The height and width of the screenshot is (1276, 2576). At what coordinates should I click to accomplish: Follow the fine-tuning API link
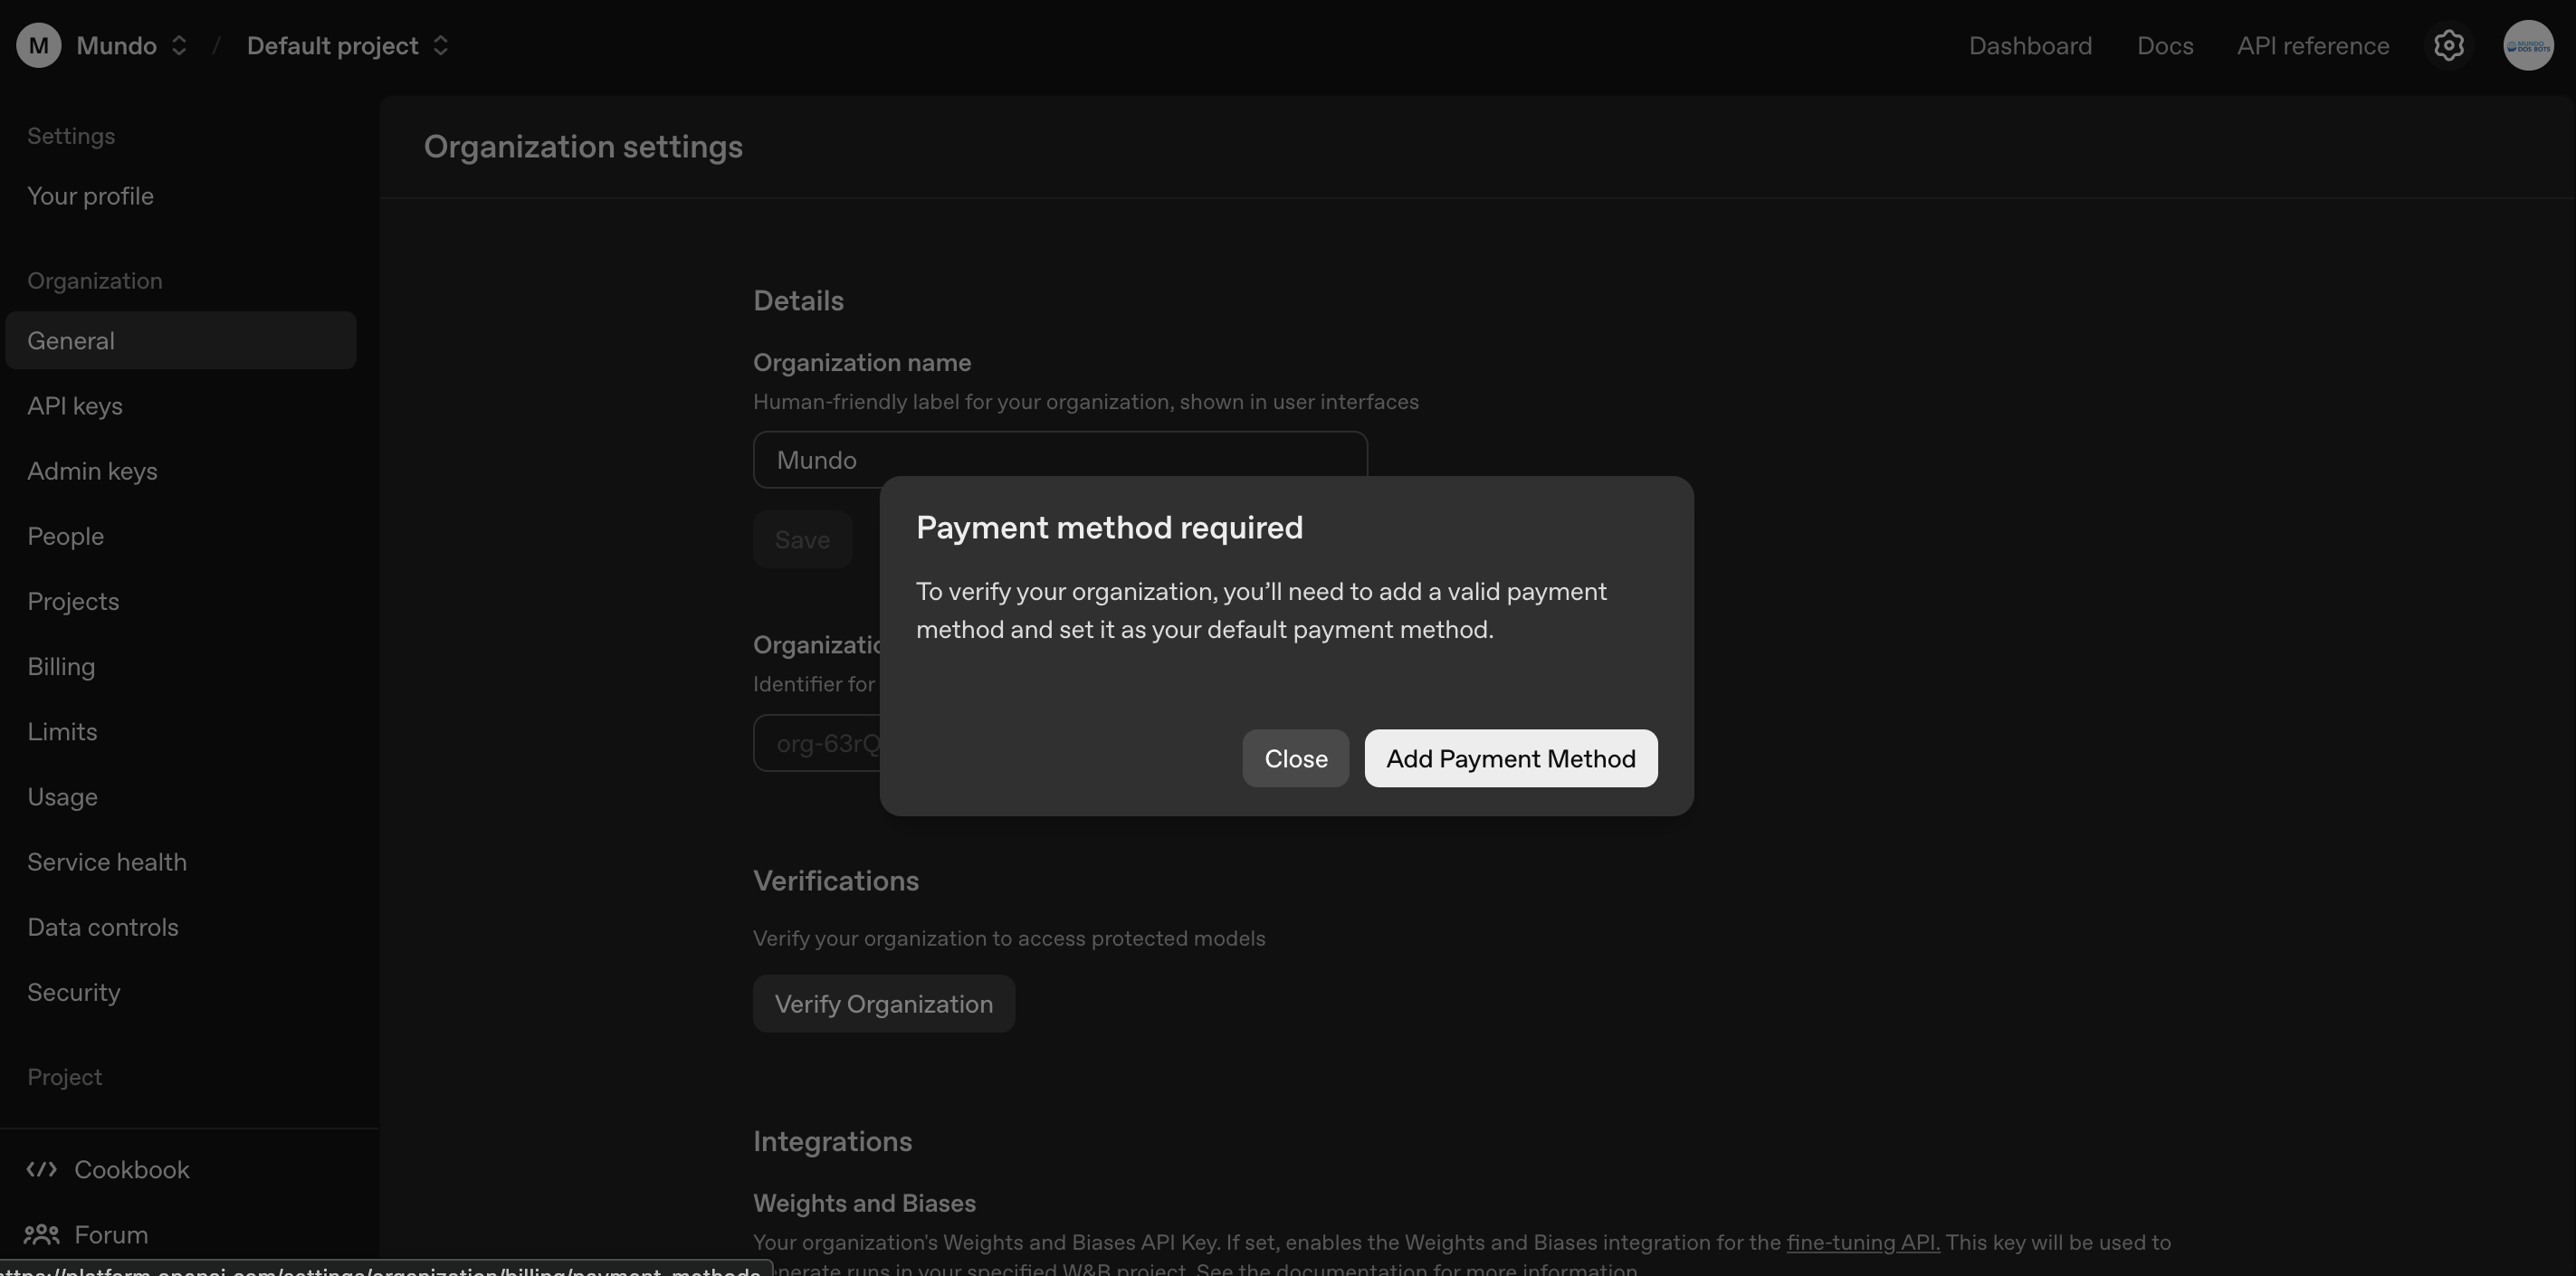1862,1242
